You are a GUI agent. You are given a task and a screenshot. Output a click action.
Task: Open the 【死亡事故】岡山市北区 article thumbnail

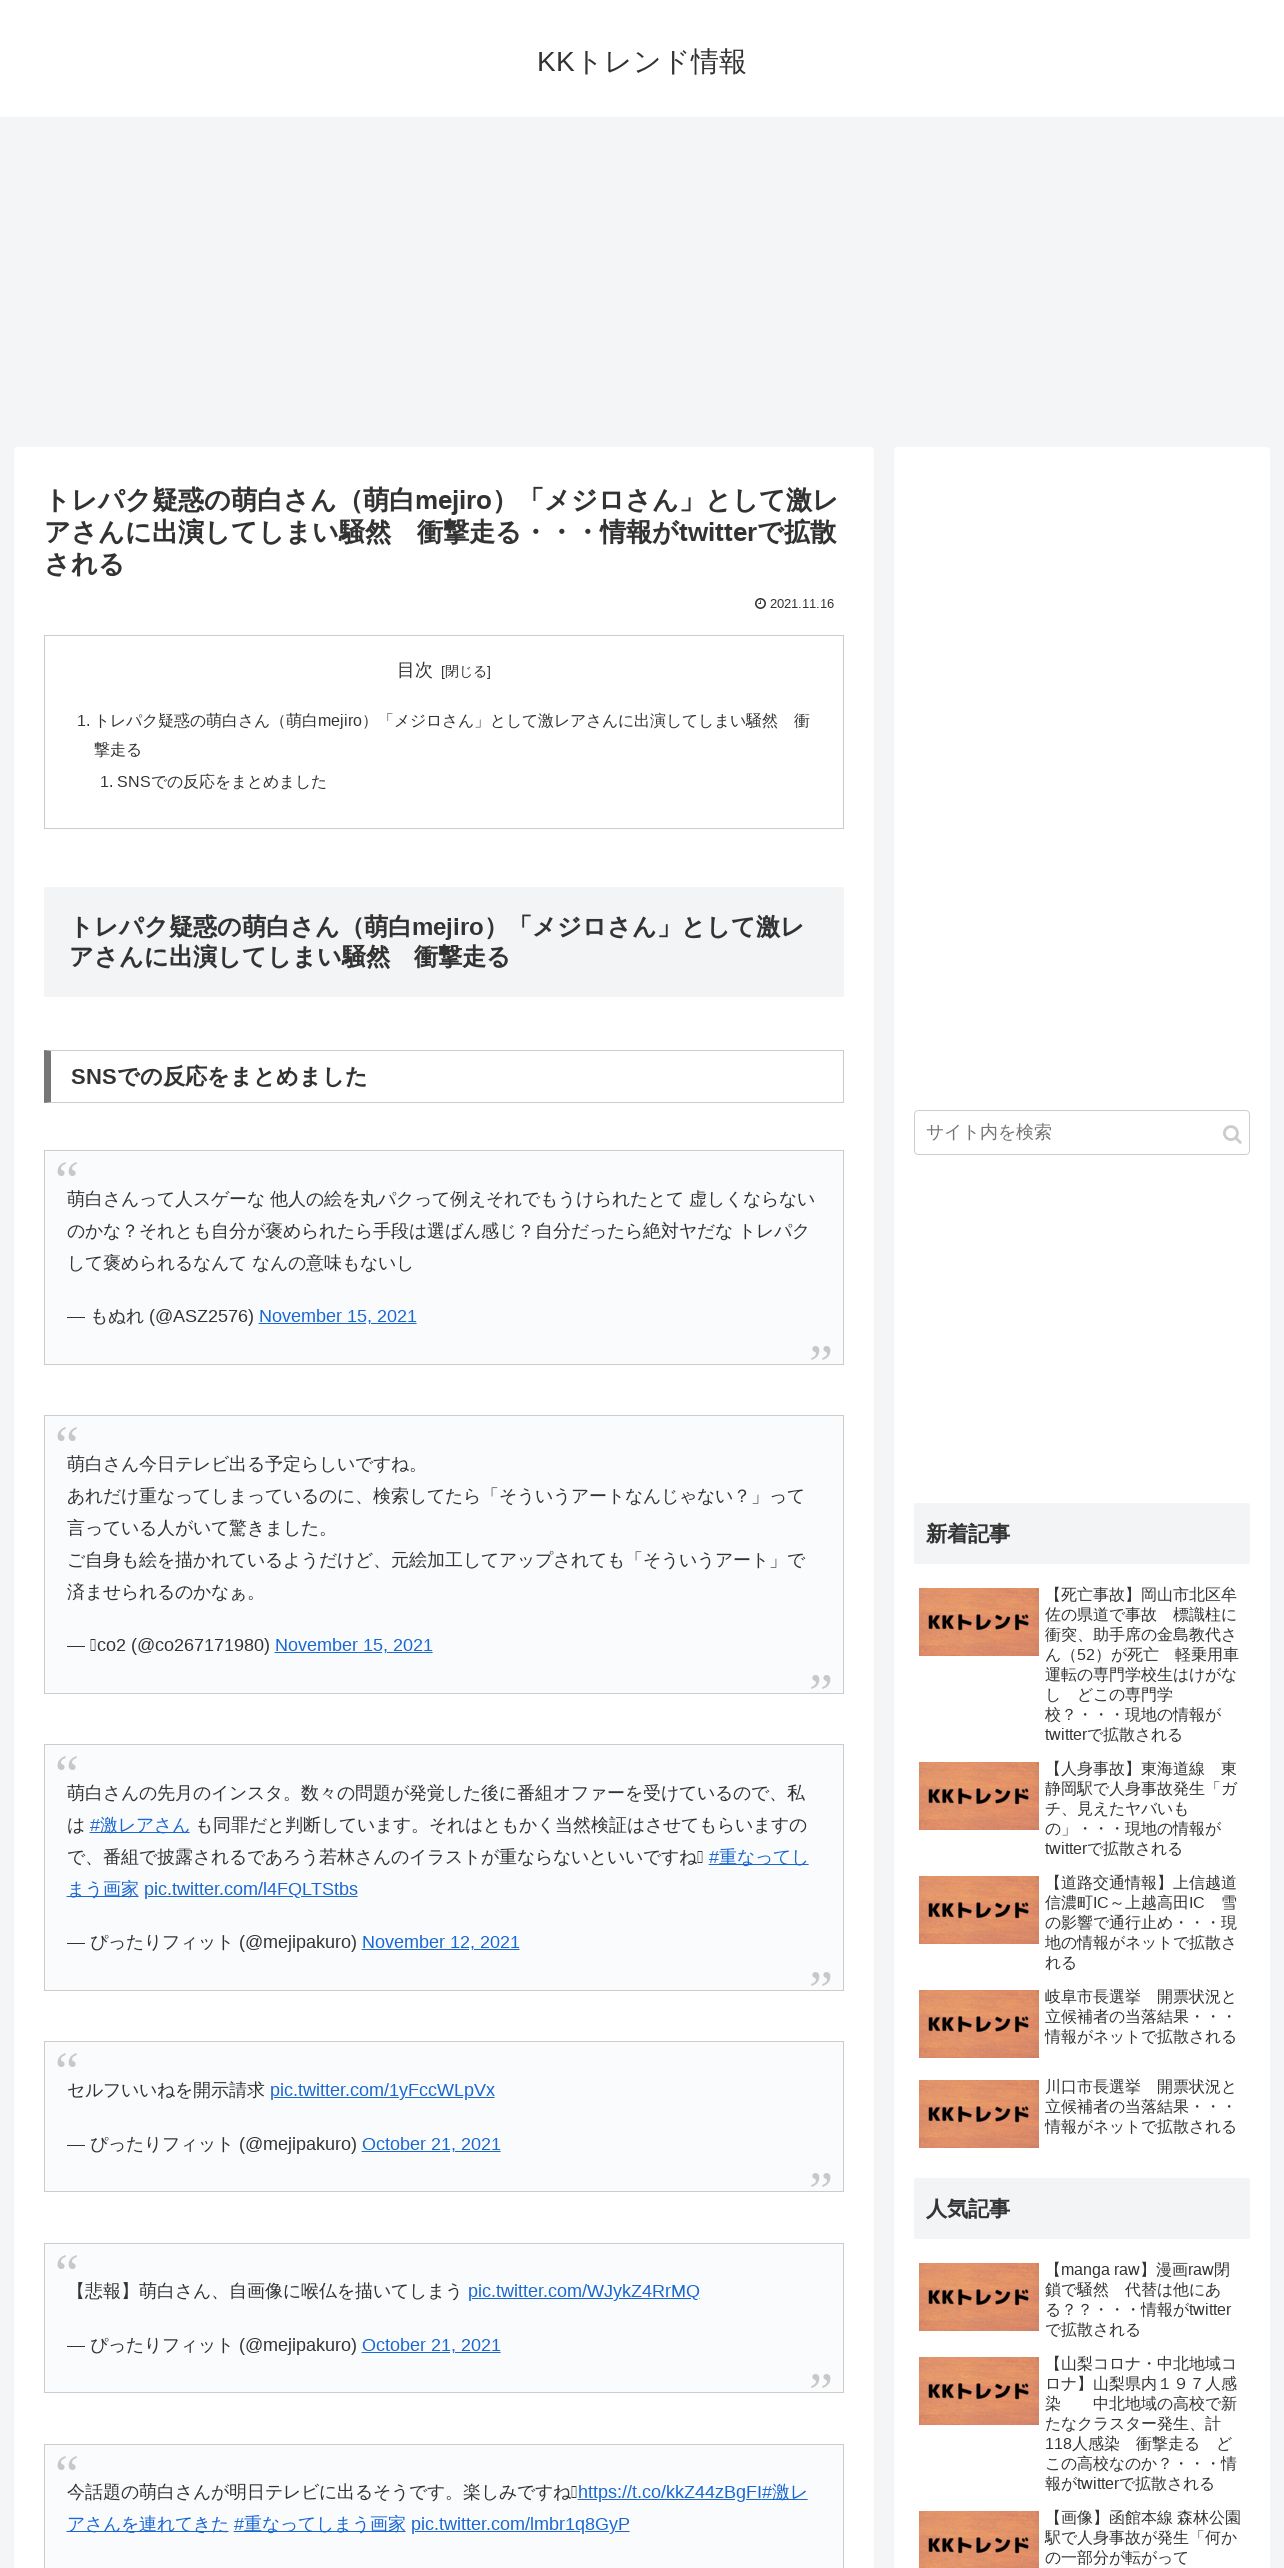[979, 1622]
